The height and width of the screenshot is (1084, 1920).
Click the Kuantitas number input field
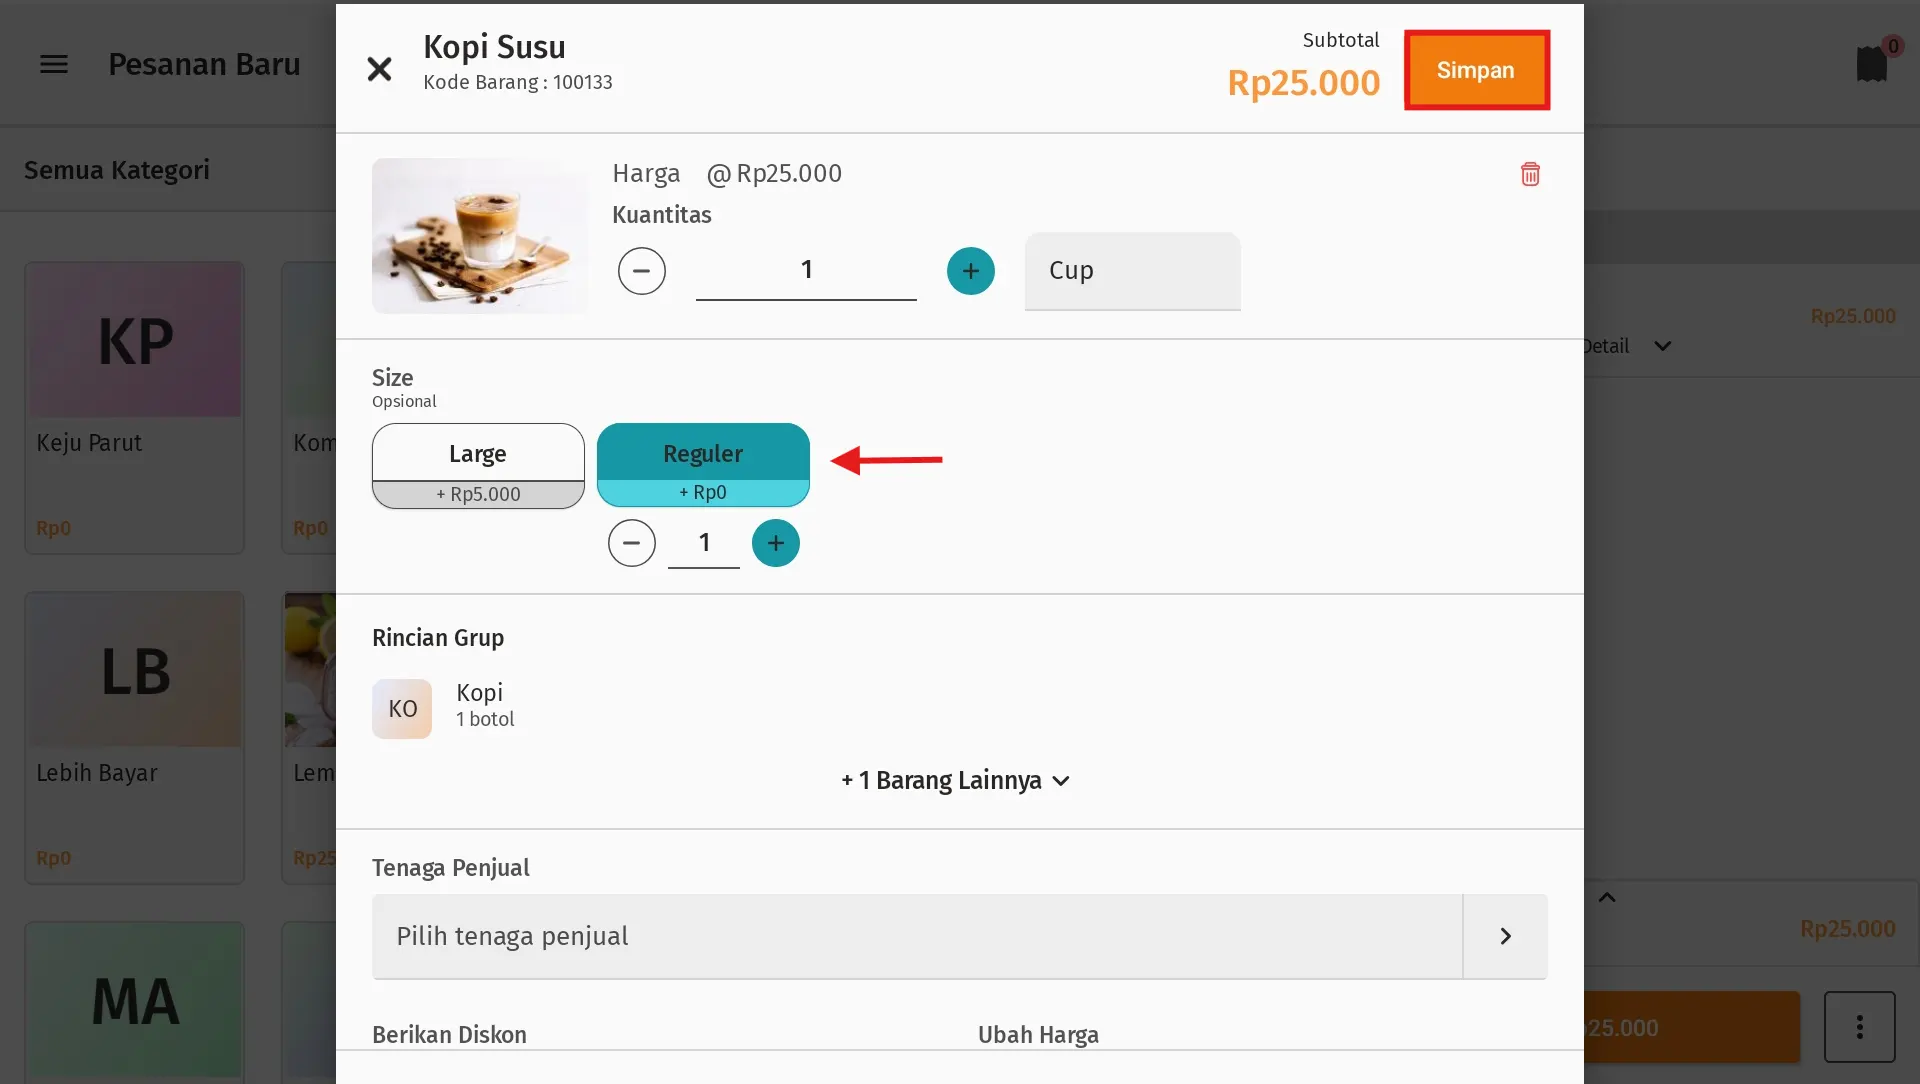(x=806, y=269)
